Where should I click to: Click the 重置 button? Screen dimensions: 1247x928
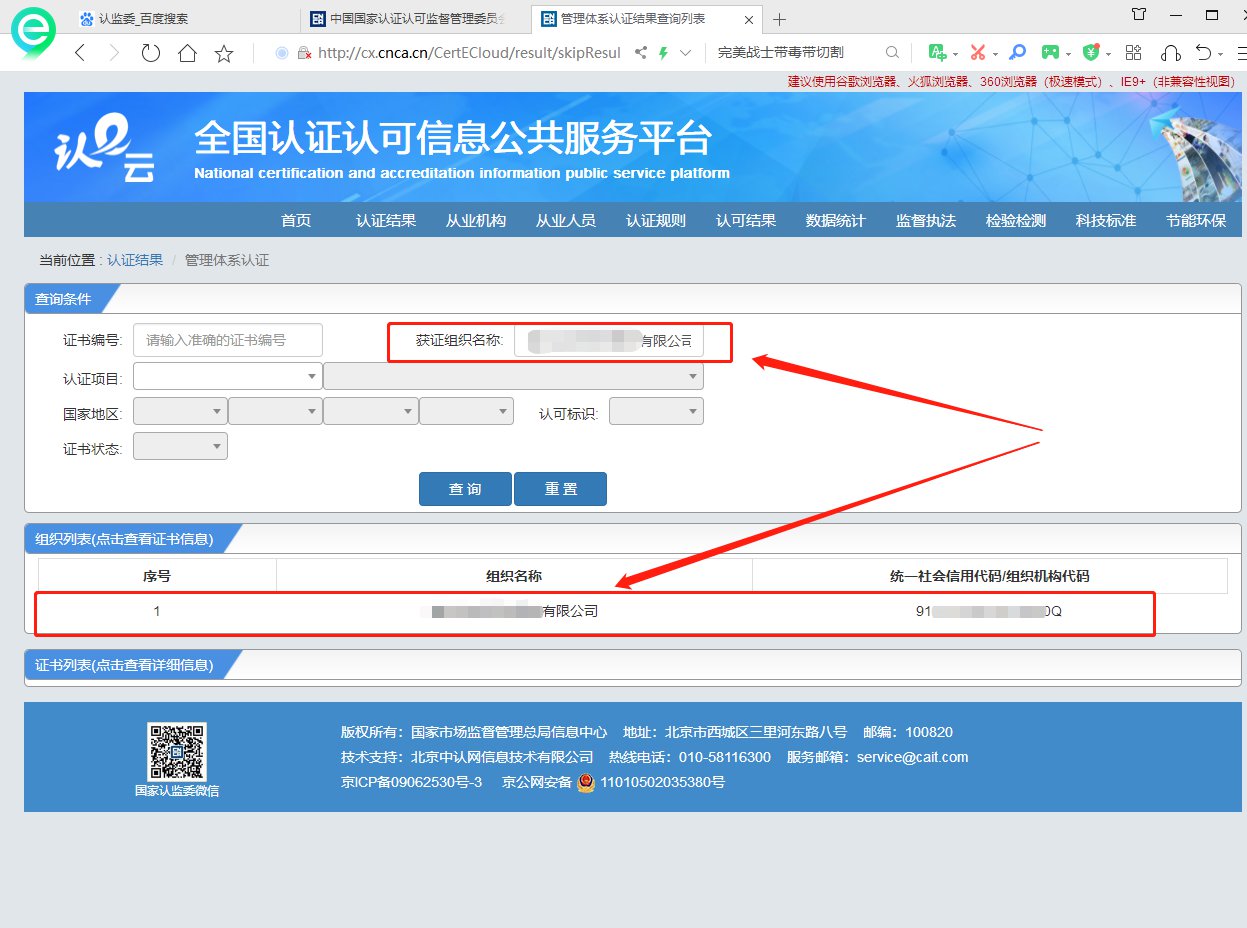pyautogui.click(x=560, y=489)
